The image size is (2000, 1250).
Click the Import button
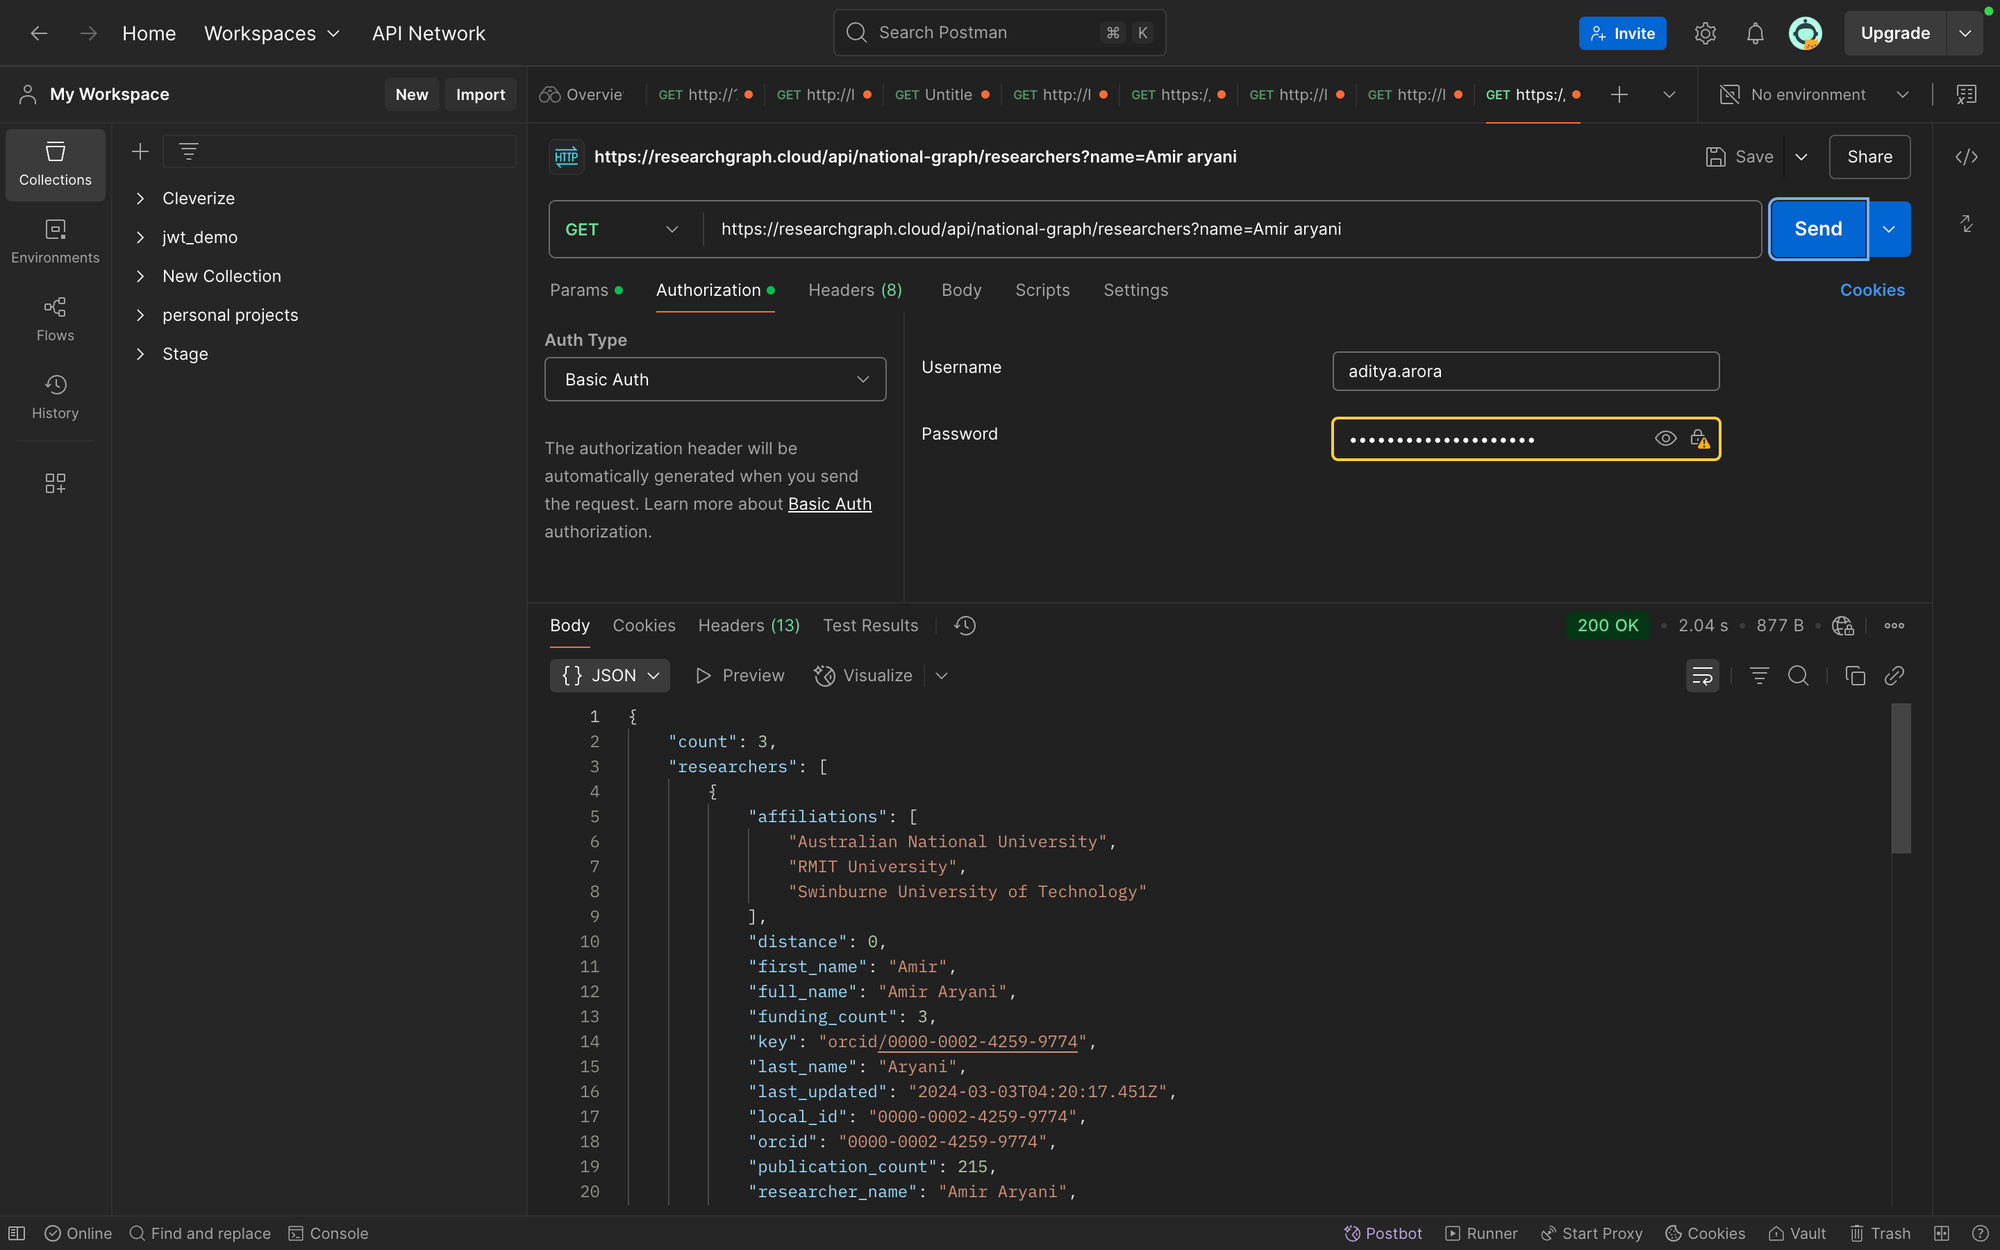[x=480, y=94]
